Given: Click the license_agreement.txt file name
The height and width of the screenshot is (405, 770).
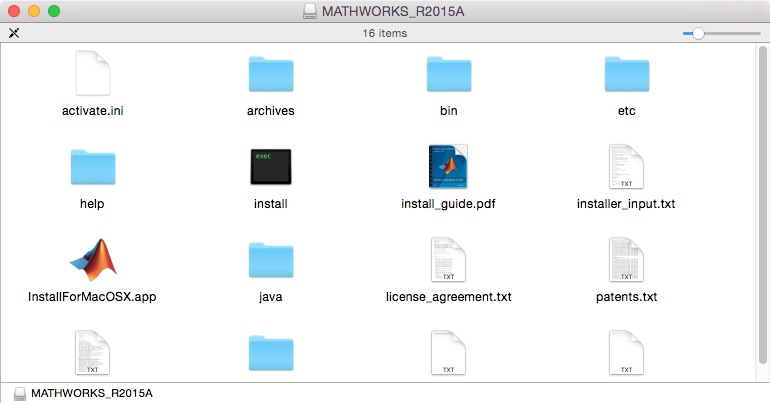Looking at the screenshot, I should pos(449,297).
